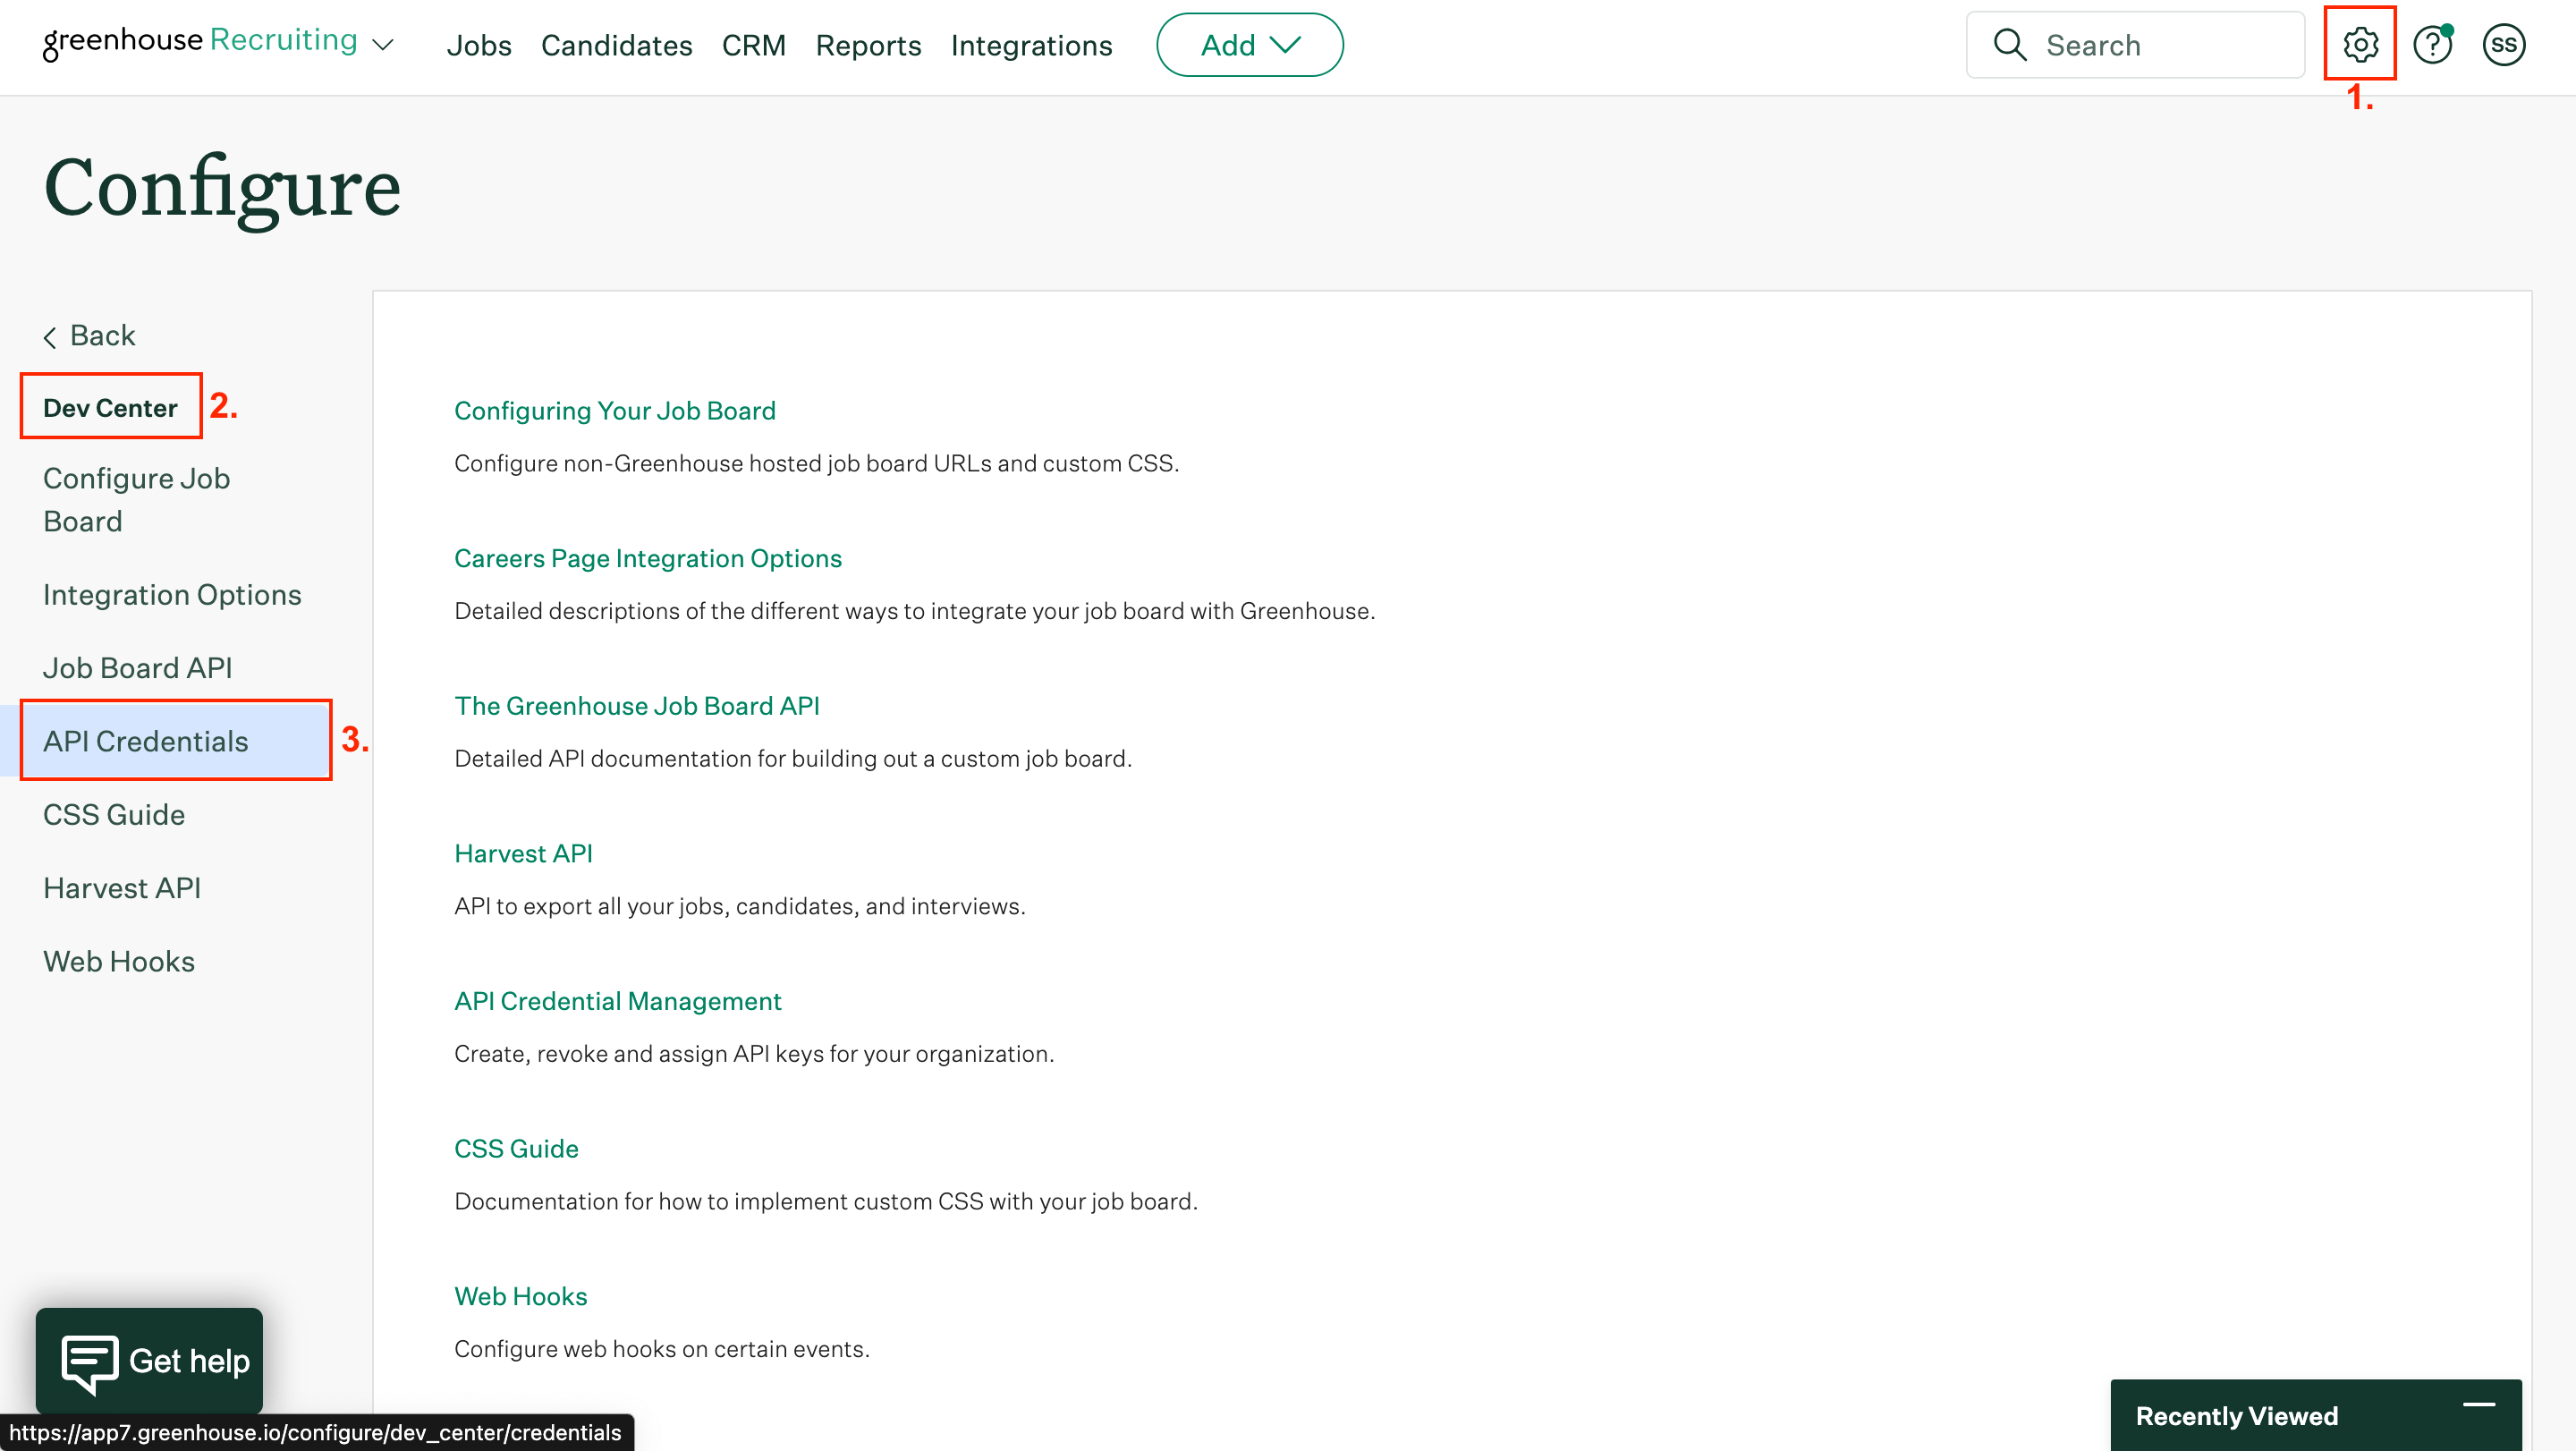This screenshot has width=2576, height=1451.
Task: Click the greenhouse logo
Action: tap(122, 41)
